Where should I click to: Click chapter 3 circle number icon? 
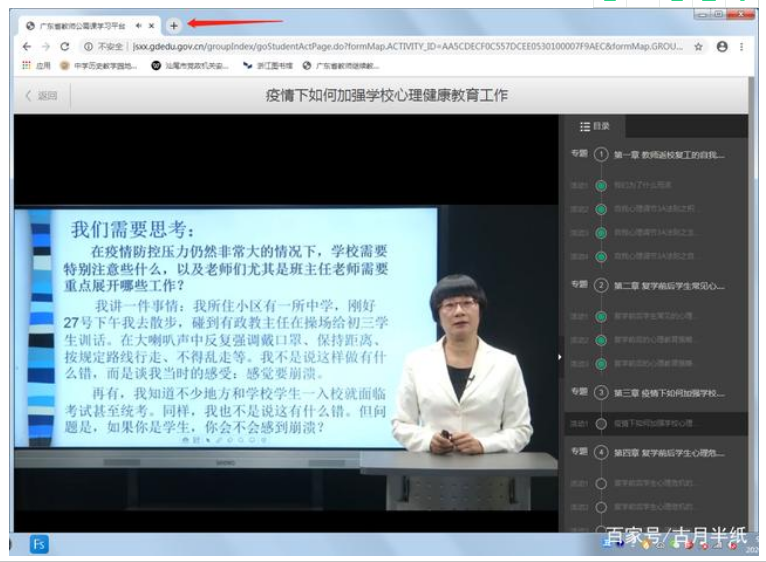click(x=601, y=393)
